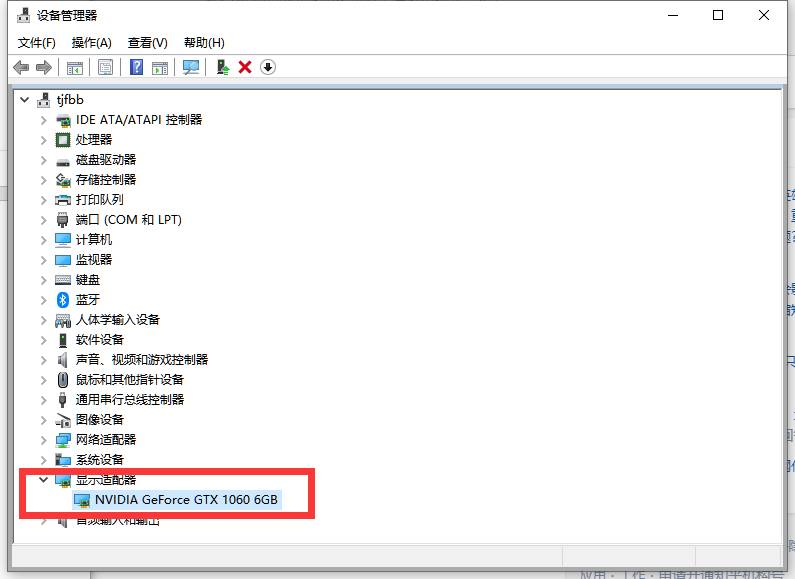Image resolution: width=795 pixels, height=579 pixels.
Task: Click the Back arrow toolbar icon
Action: [x=21, y=67]
